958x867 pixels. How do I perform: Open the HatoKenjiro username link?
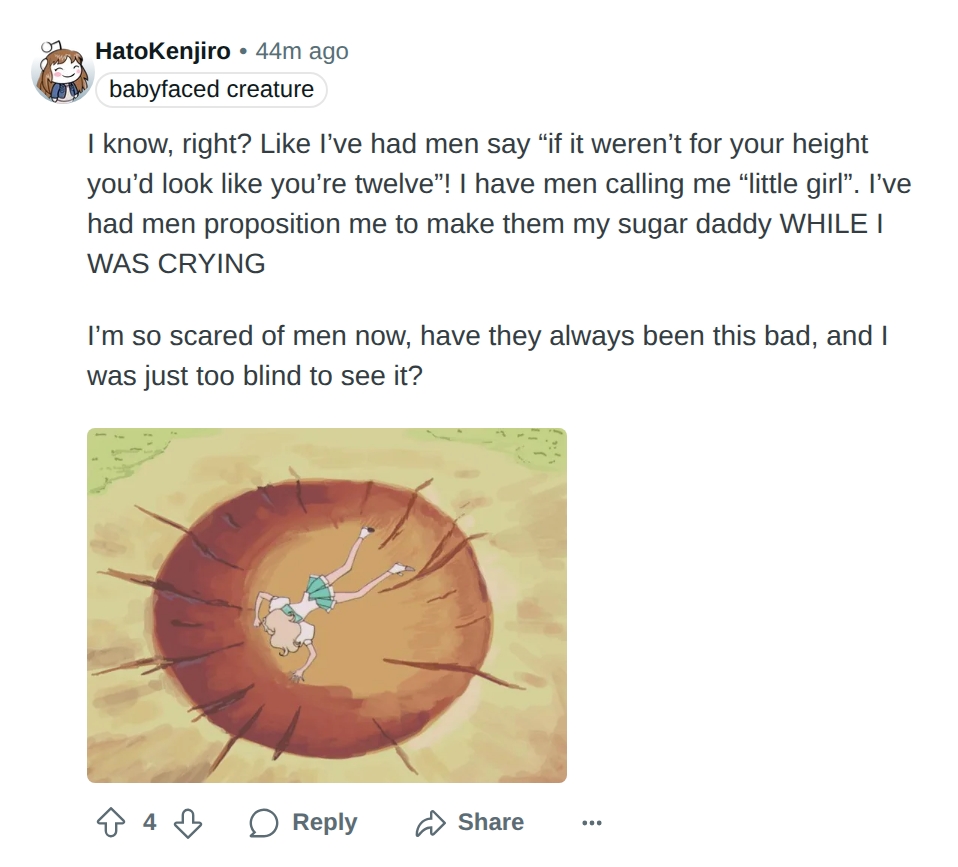[x=163, y=51]
